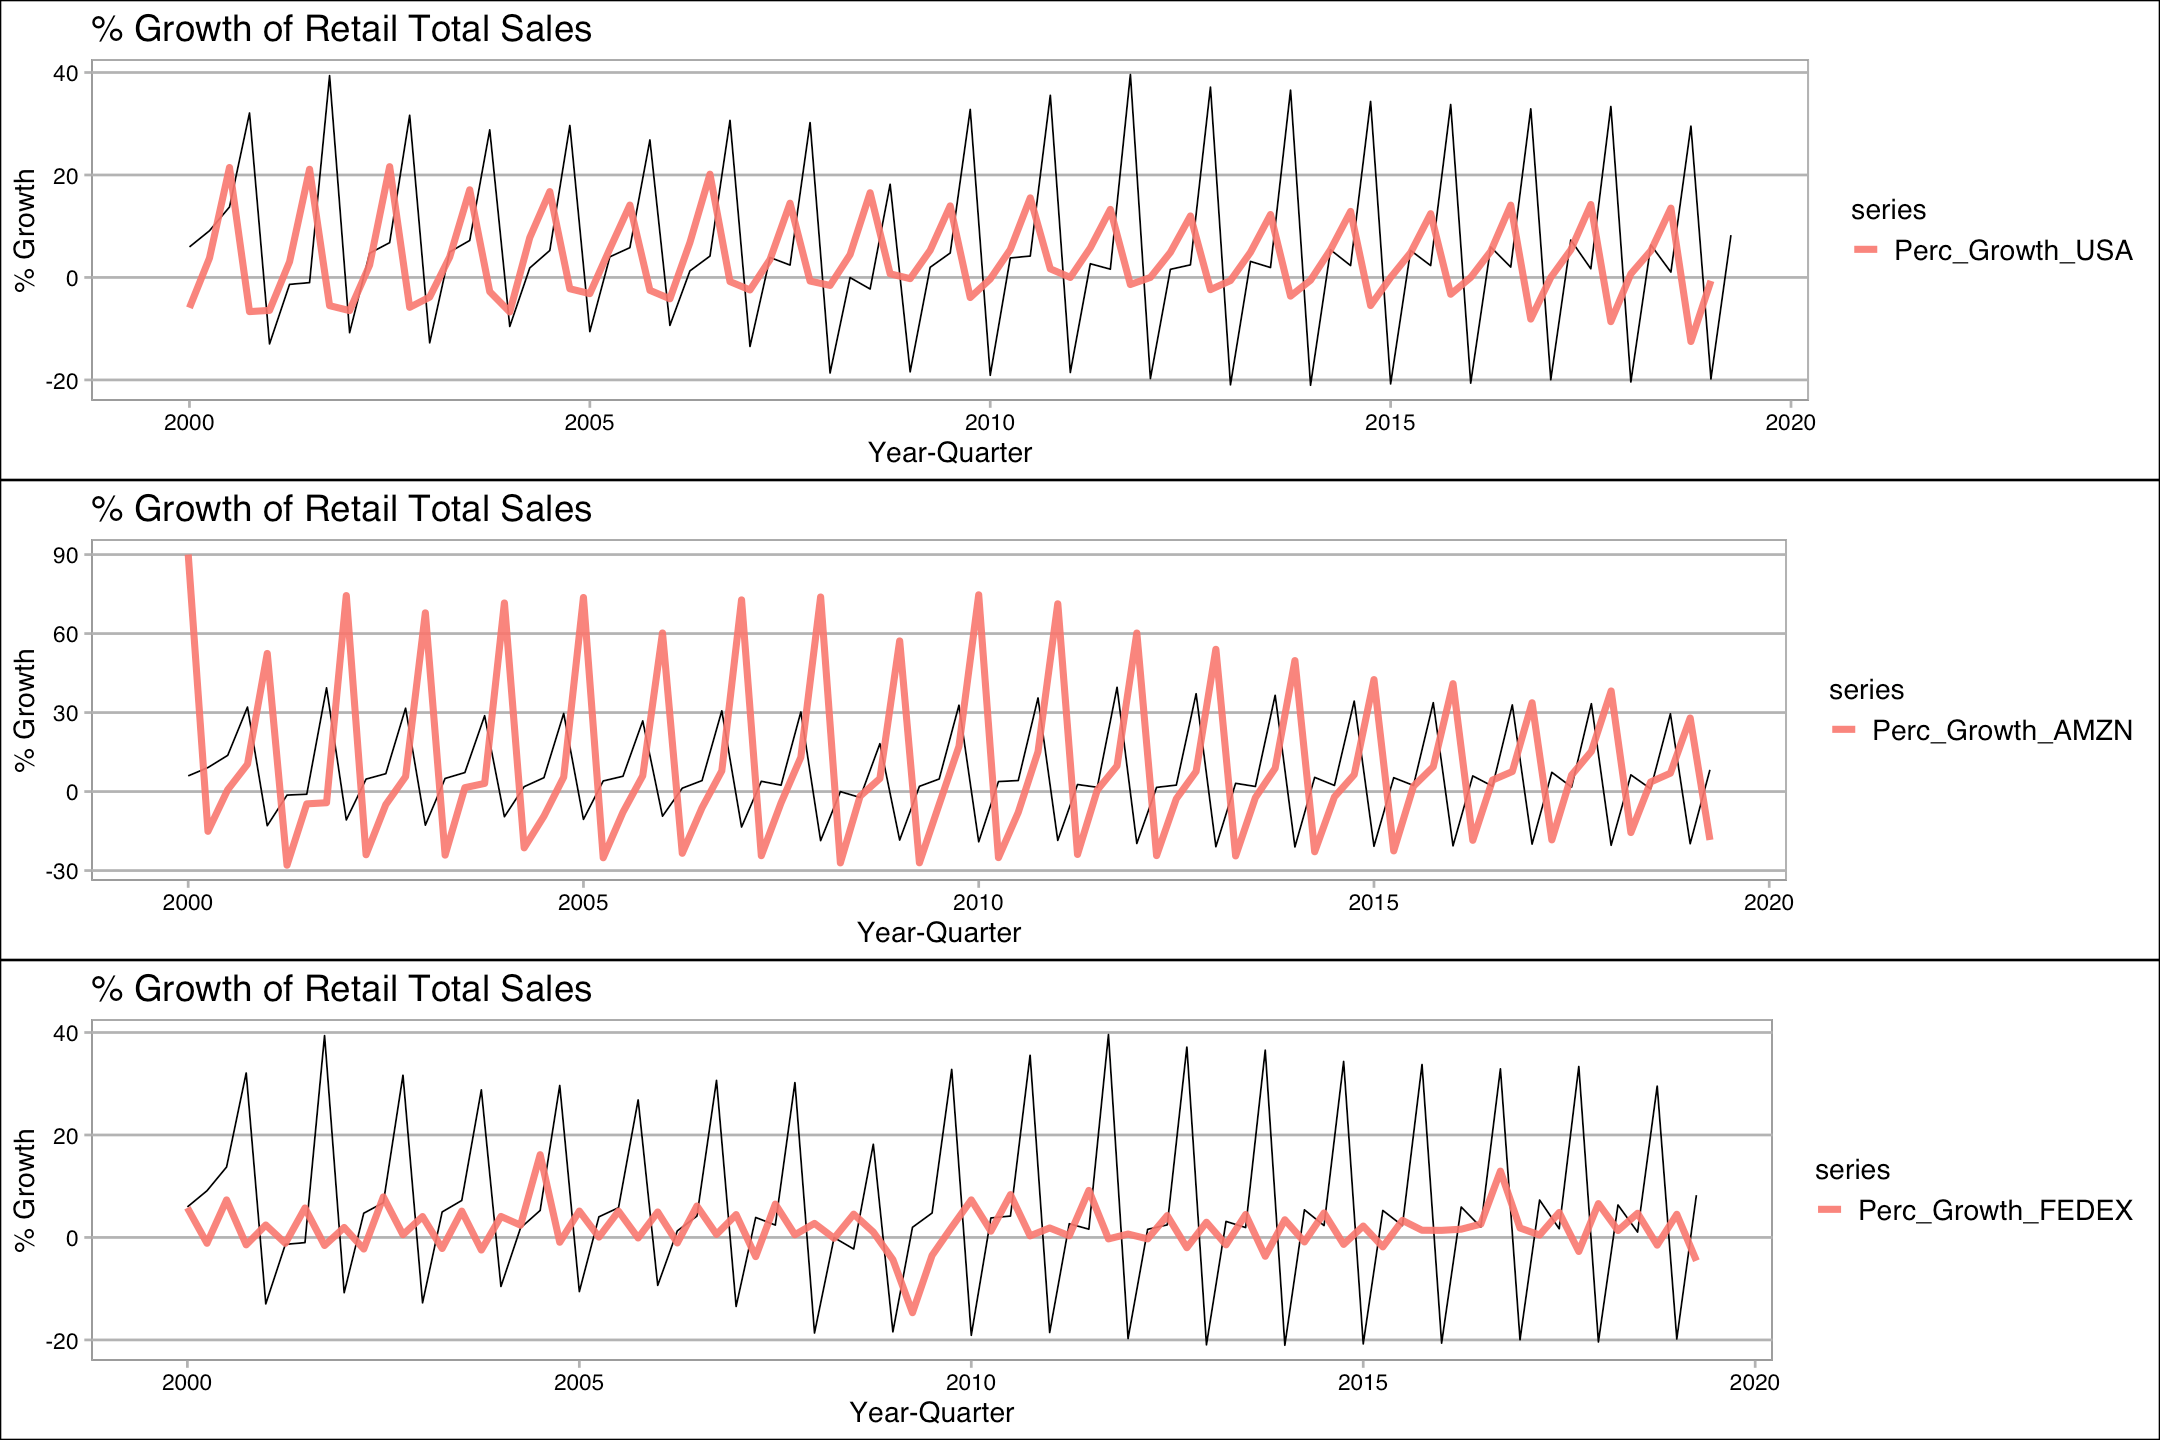
Task: Click the -30 y-axis tick in AMZN chart
Action: [62, 871]
